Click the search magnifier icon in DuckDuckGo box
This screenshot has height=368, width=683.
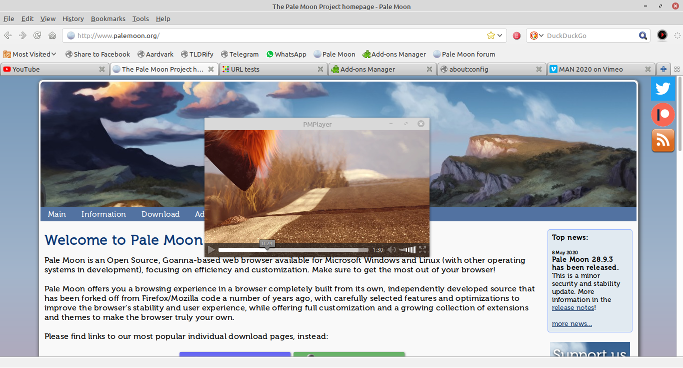point(643,36)
